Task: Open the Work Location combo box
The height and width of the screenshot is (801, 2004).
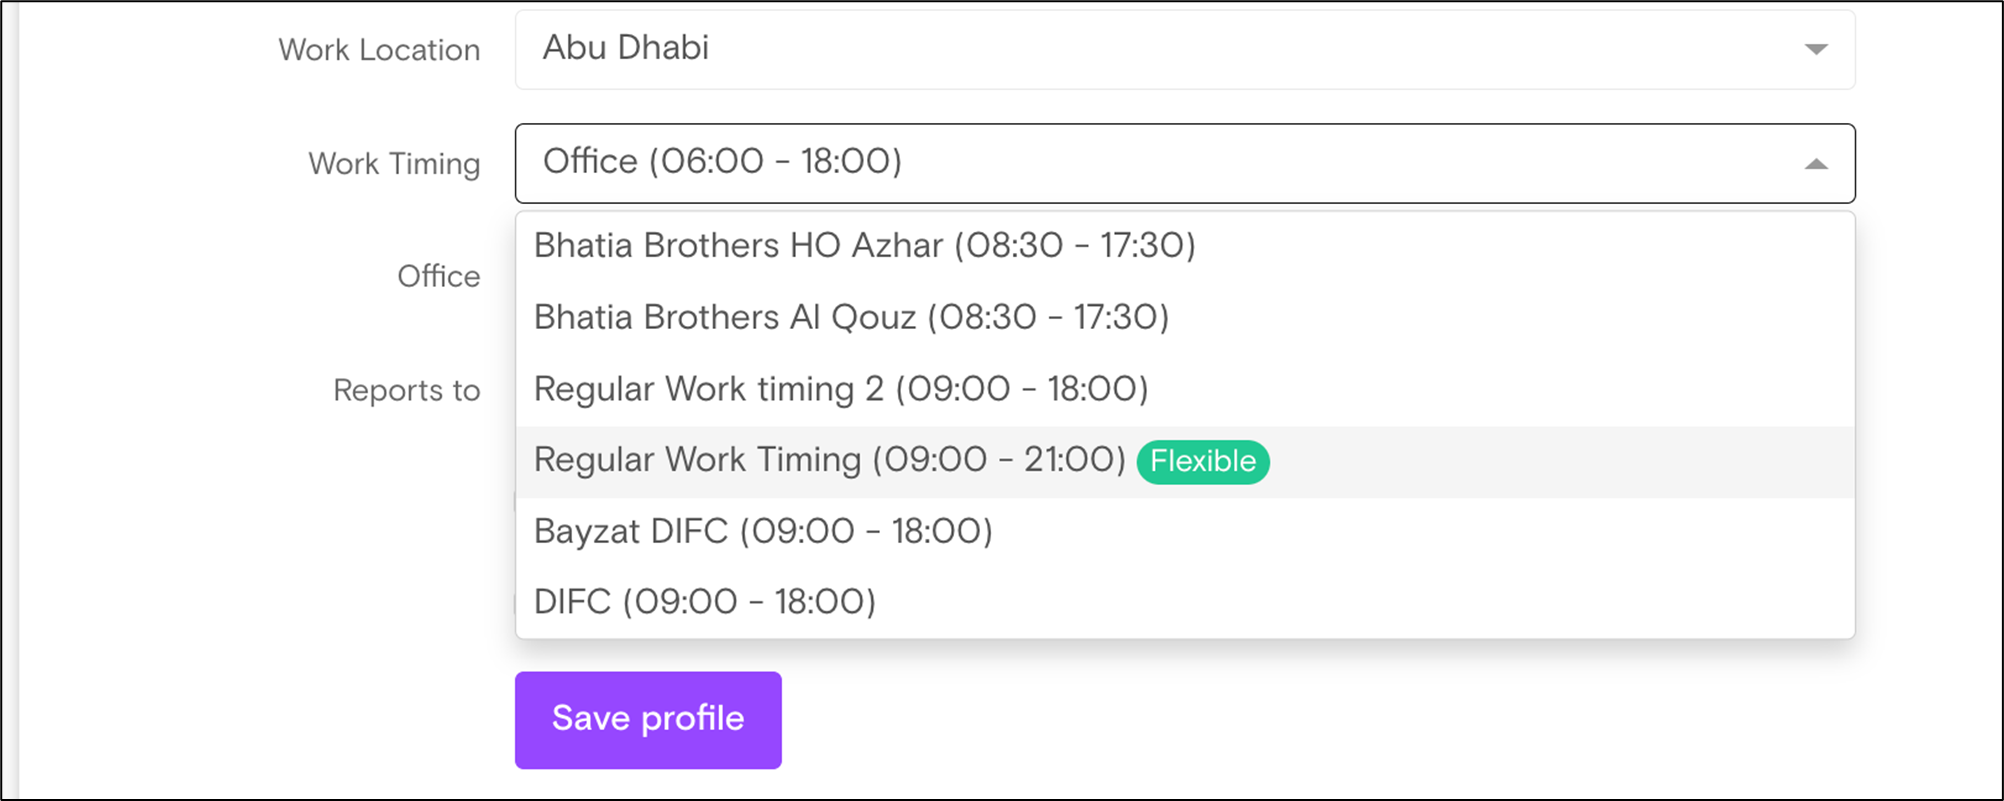Action: point(1185,49)
